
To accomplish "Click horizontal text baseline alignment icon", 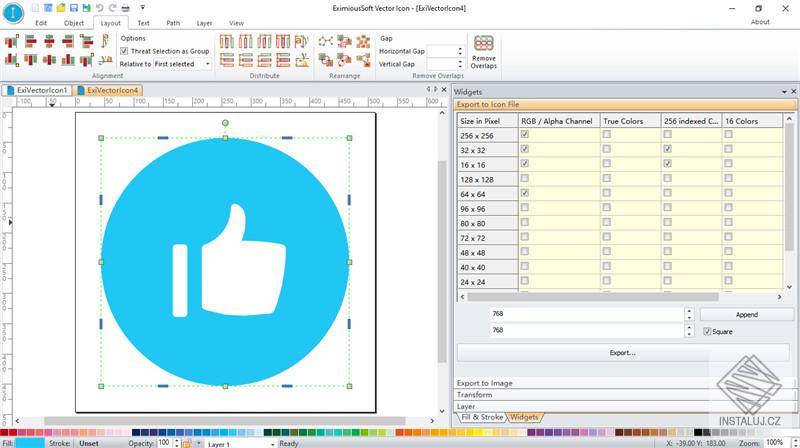I will click(105, 60).
